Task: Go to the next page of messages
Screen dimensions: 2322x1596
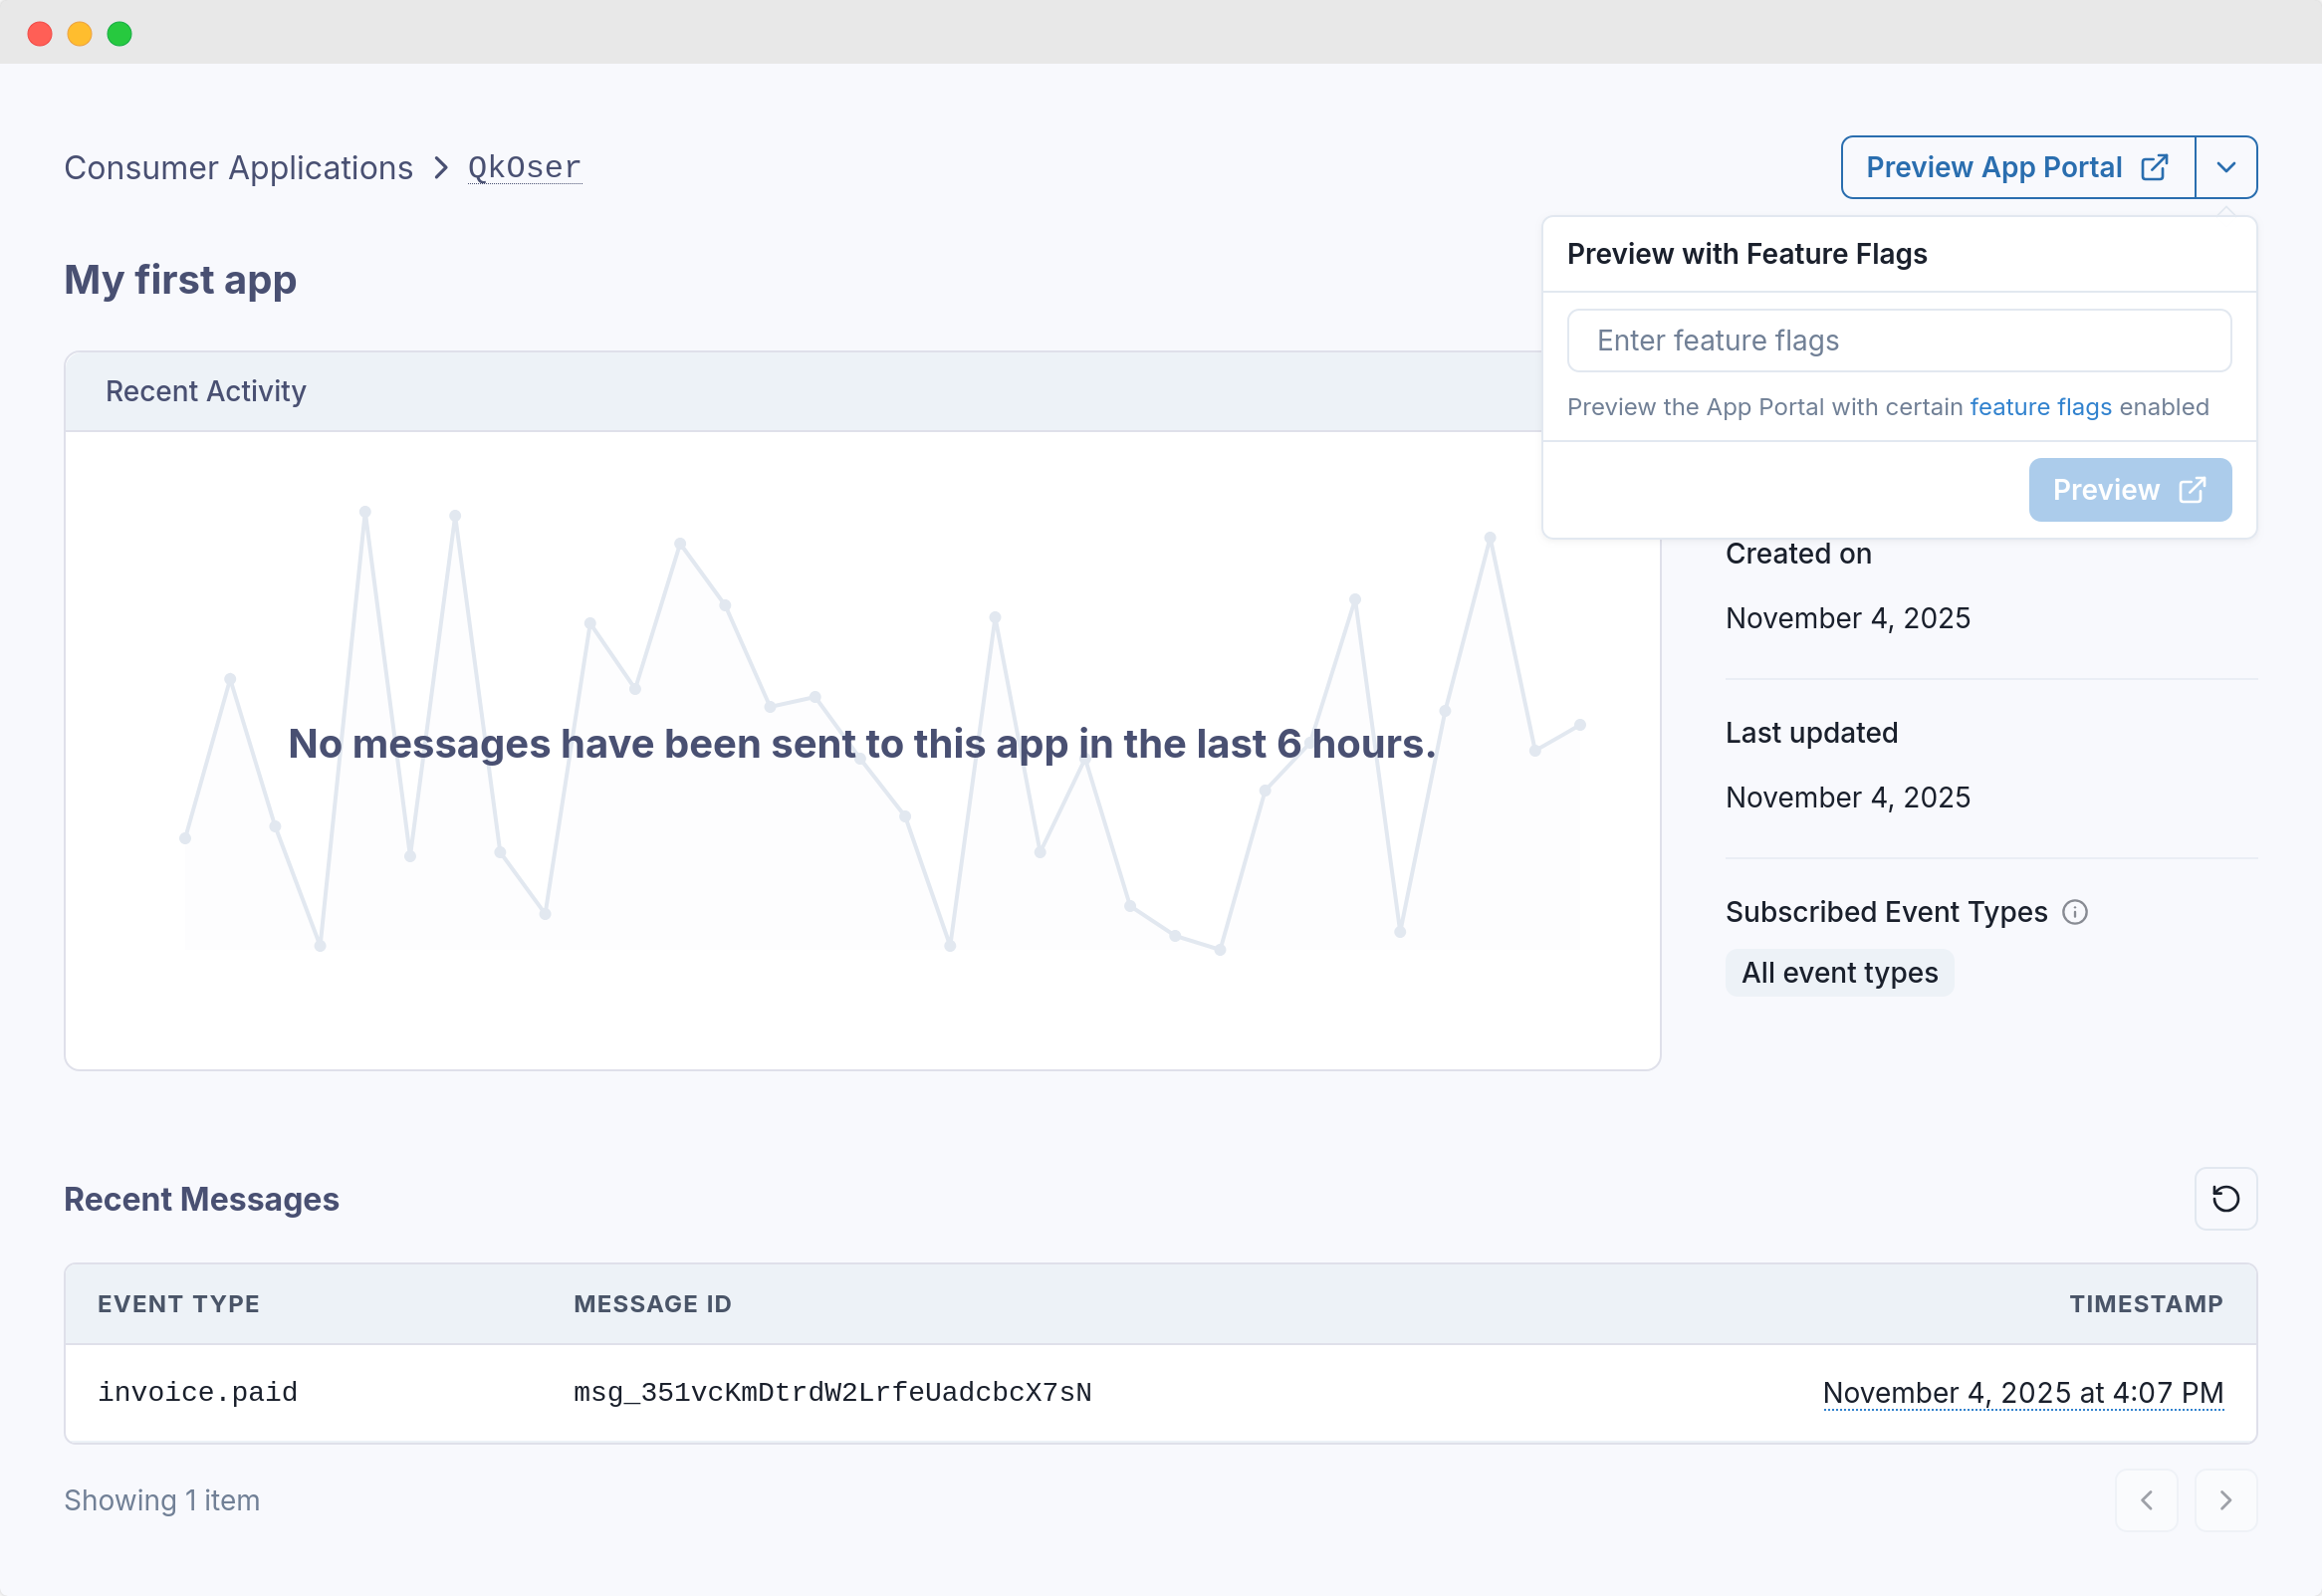Action: click(2225, 1500)
